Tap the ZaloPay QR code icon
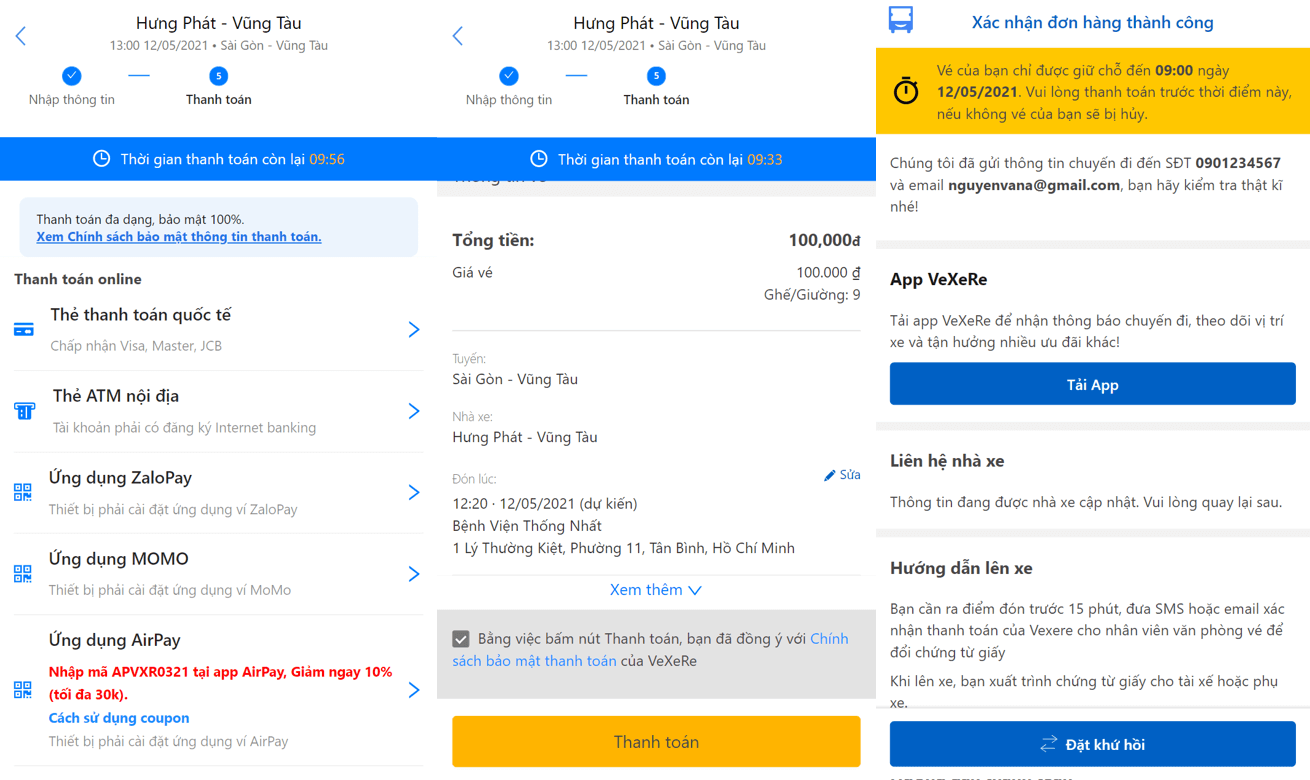This screenshot has width=1310, height=780. click(23, 492)
